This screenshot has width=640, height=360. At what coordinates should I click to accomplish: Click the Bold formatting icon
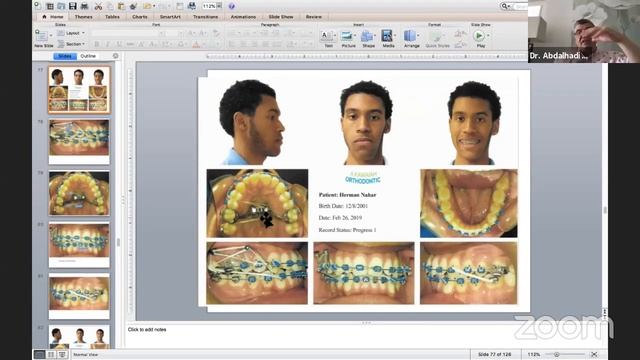point(97,44)
